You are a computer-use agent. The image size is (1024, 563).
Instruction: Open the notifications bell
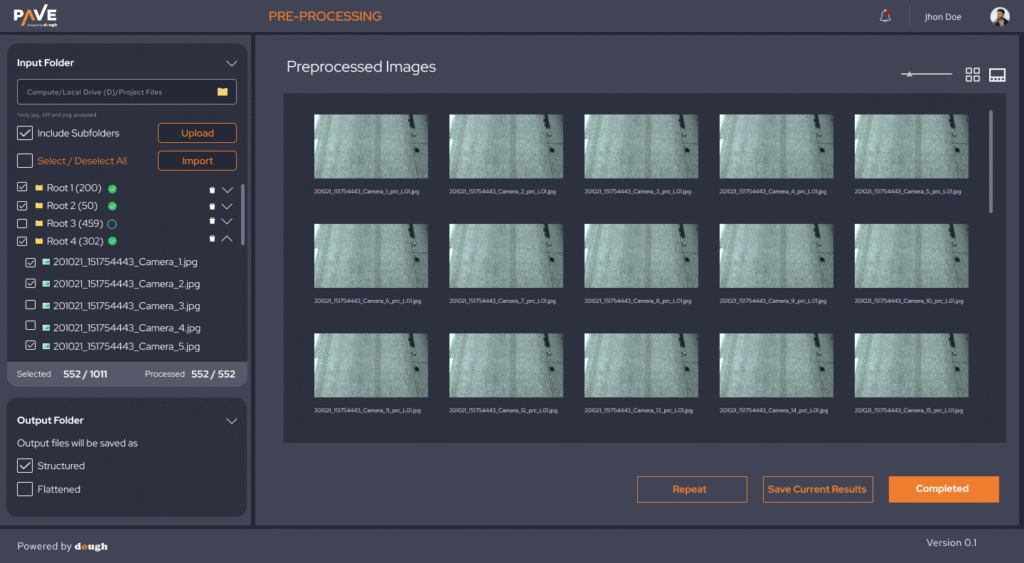[885, 16]
